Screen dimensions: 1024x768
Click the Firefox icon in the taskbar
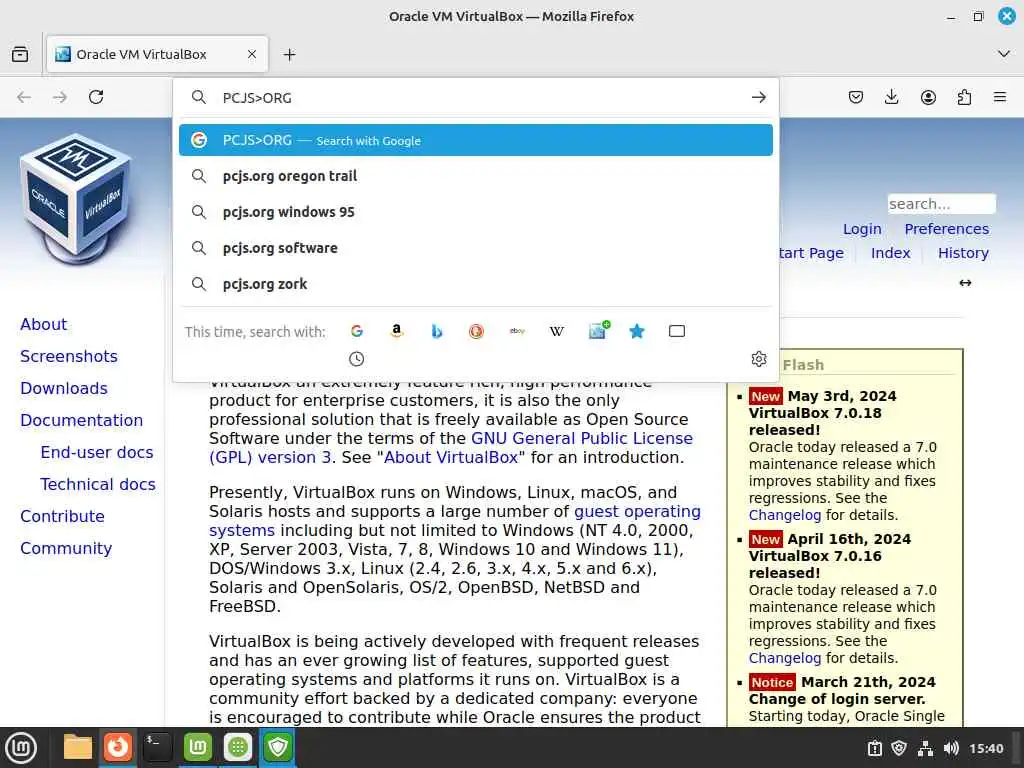point(118,747)
